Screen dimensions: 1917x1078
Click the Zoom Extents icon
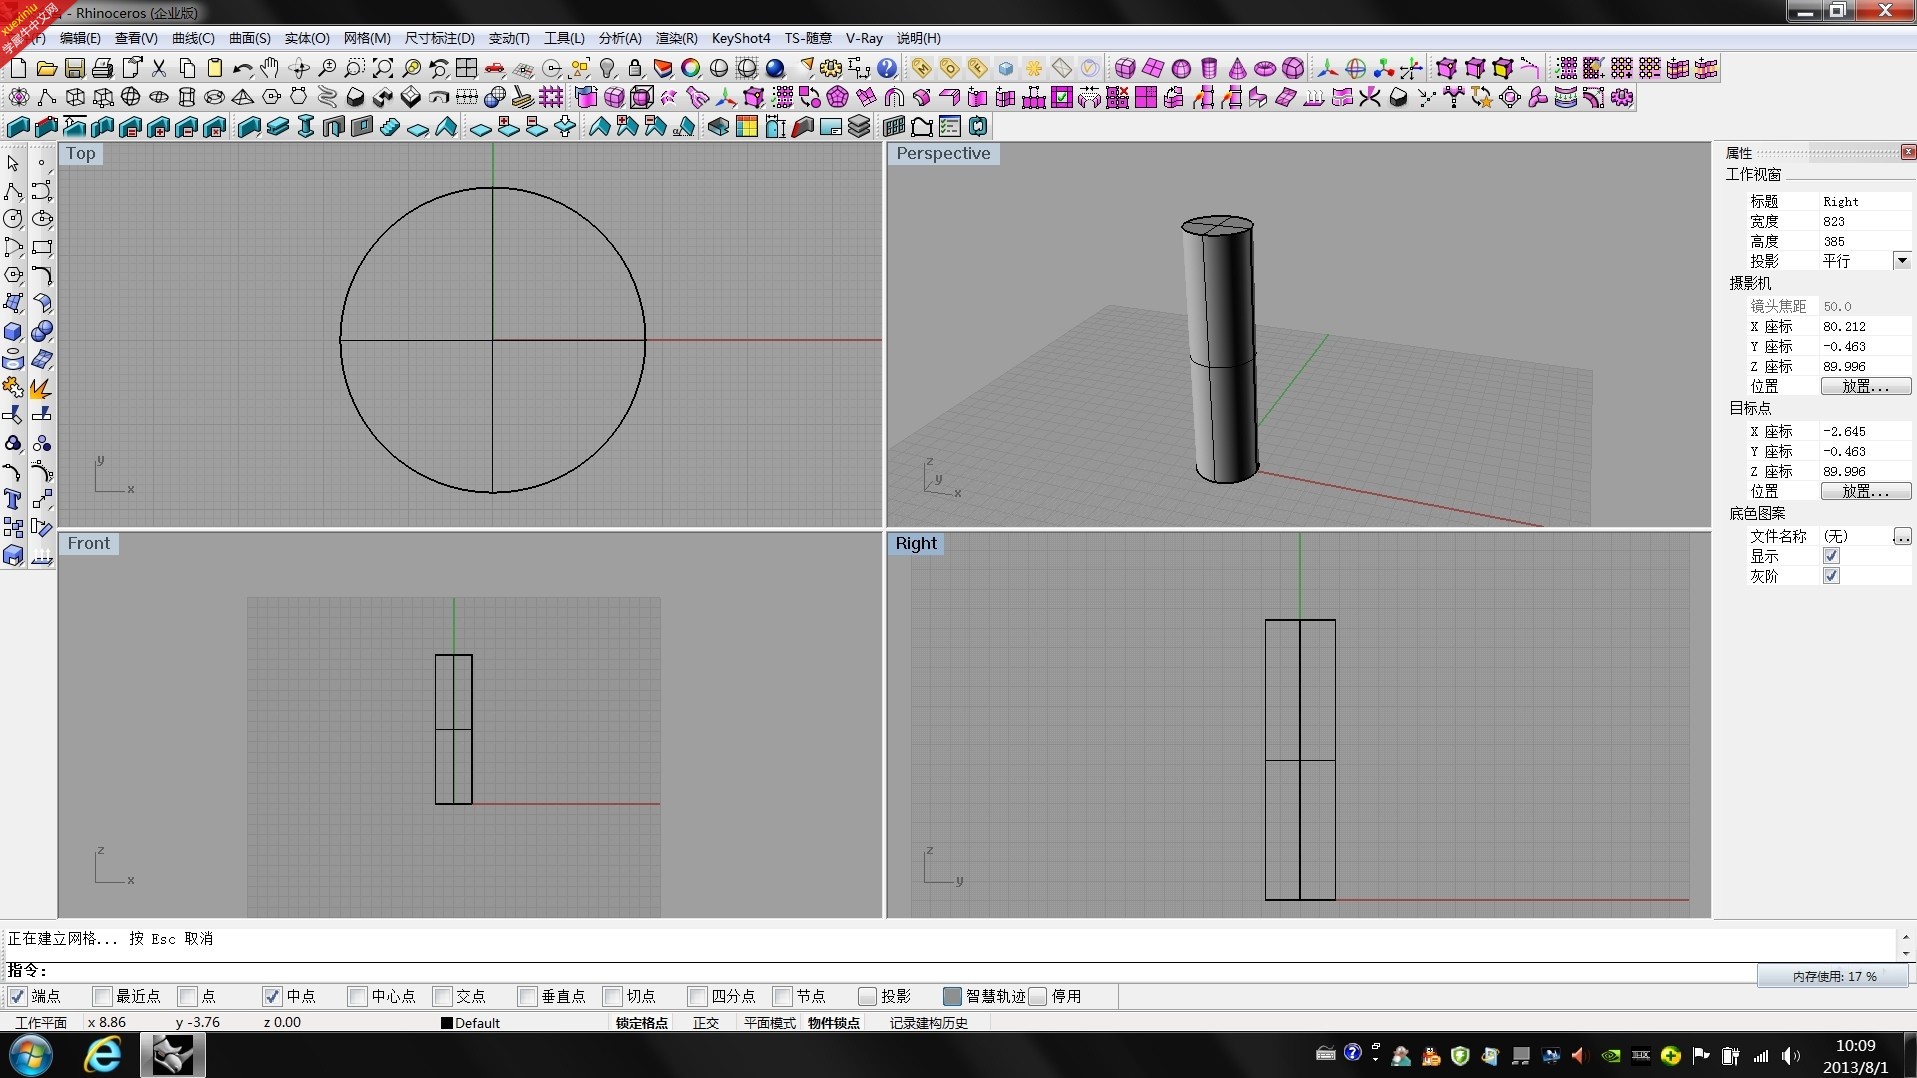coord(383,68)
